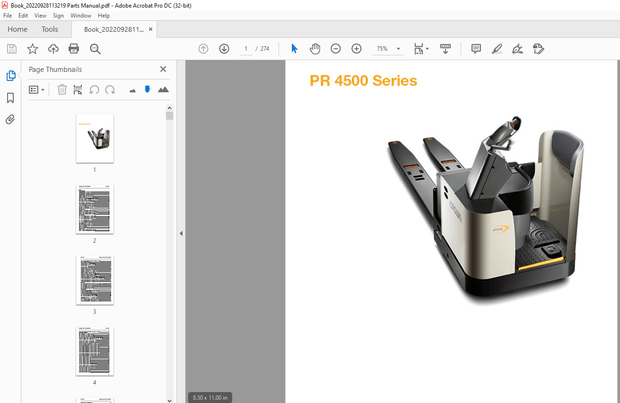Choose the Selection arrow tool
Screen dimensions: 620x403
coord(294,49)
